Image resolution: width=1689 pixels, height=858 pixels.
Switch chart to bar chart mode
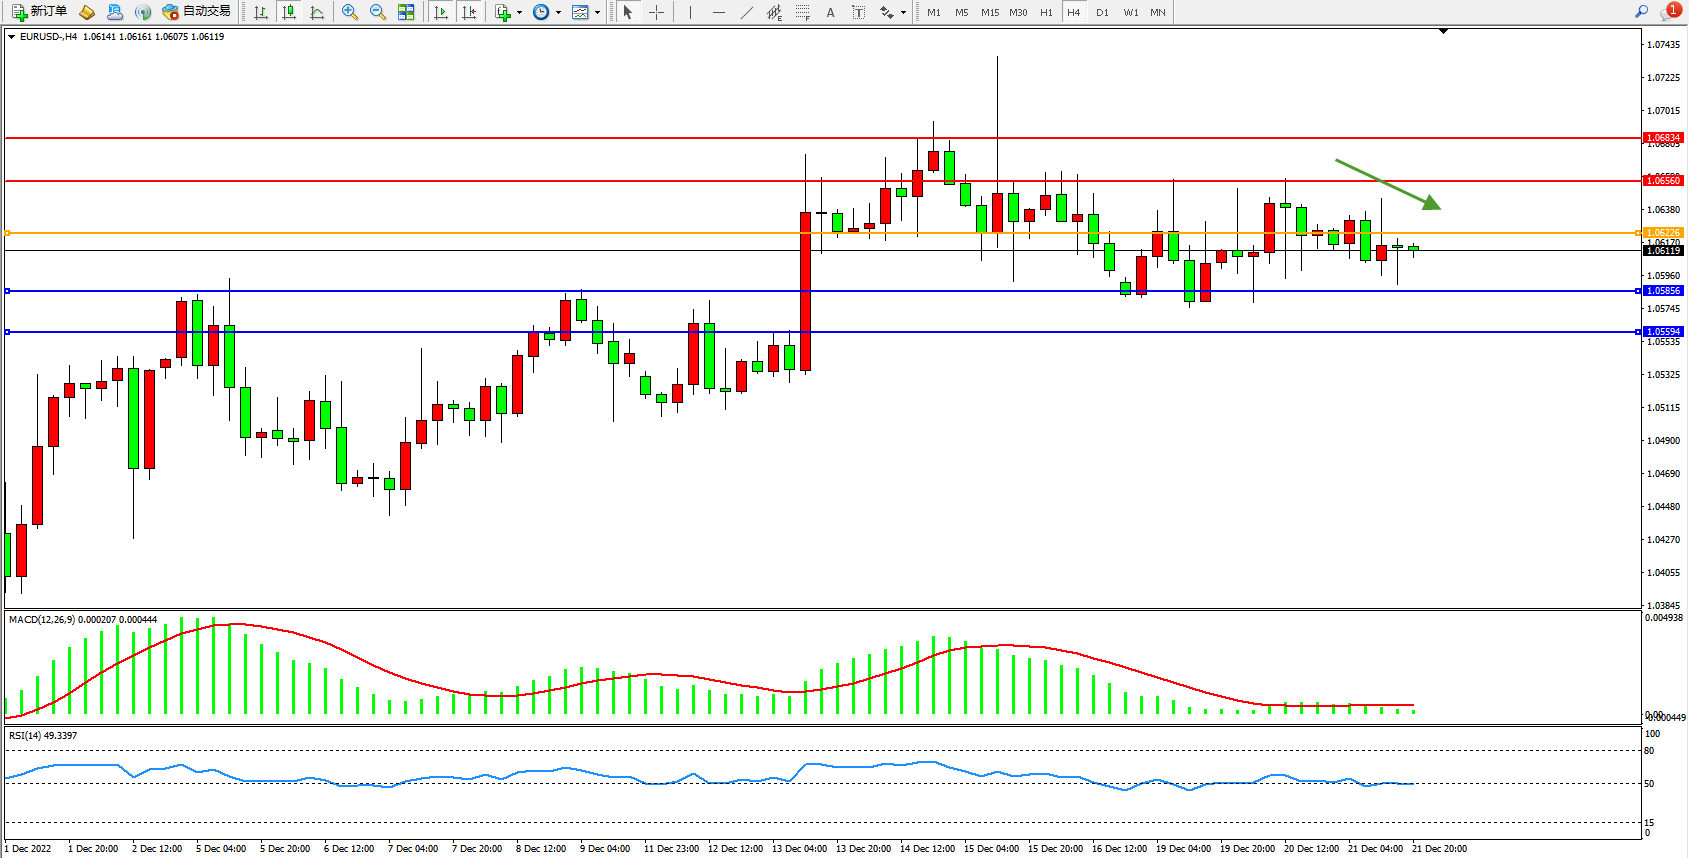261,12
